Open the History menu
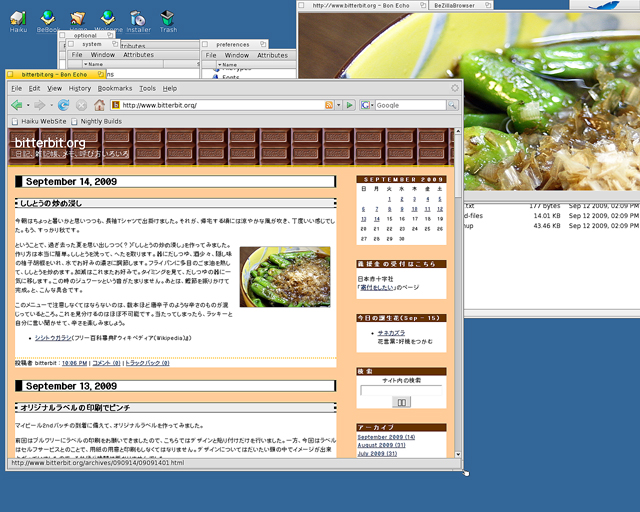640x512 pixels. (x=80, y=88)
